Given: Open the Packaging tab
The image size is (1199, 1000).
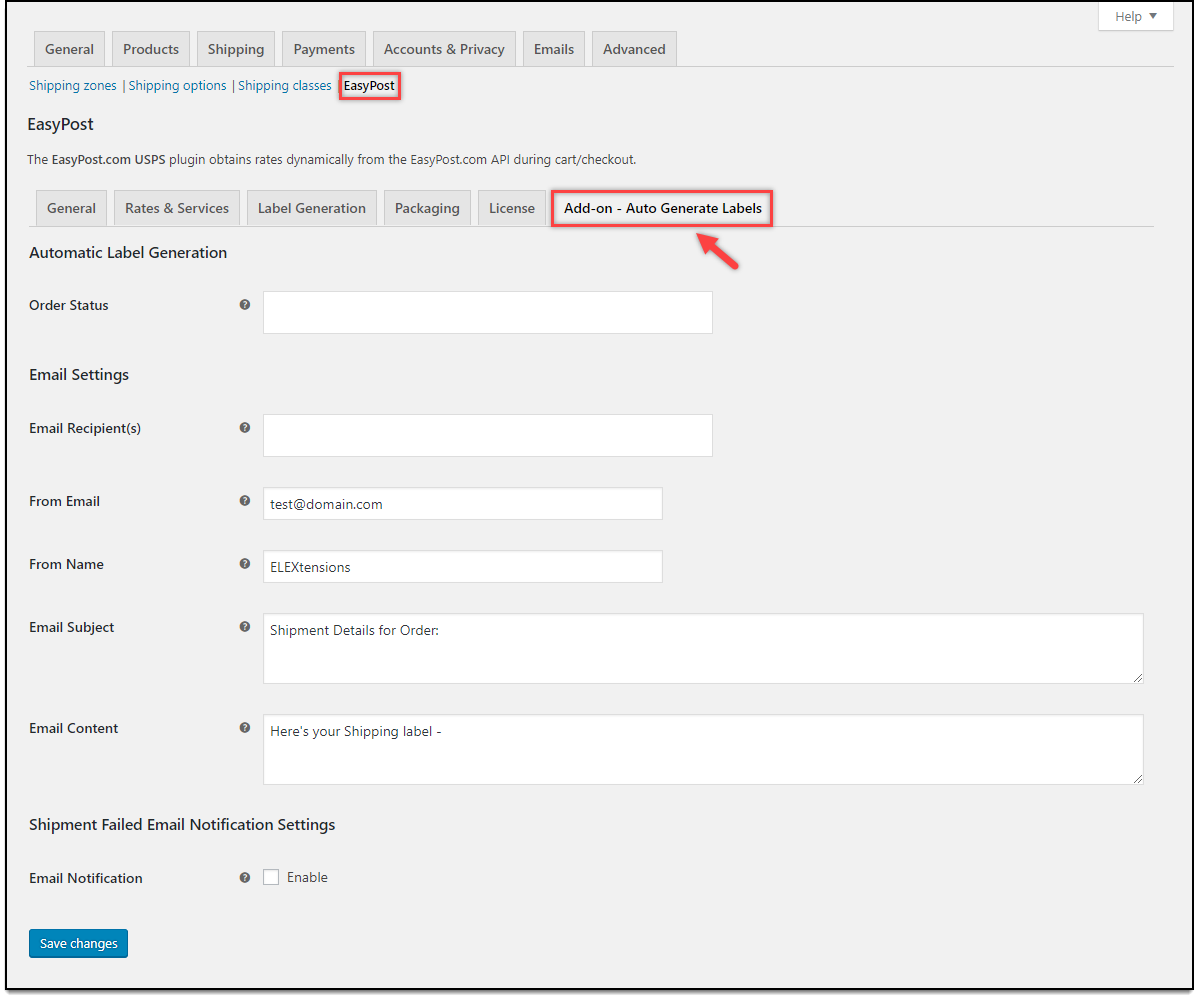Looking at the screenshot, I should coord(427,208).
